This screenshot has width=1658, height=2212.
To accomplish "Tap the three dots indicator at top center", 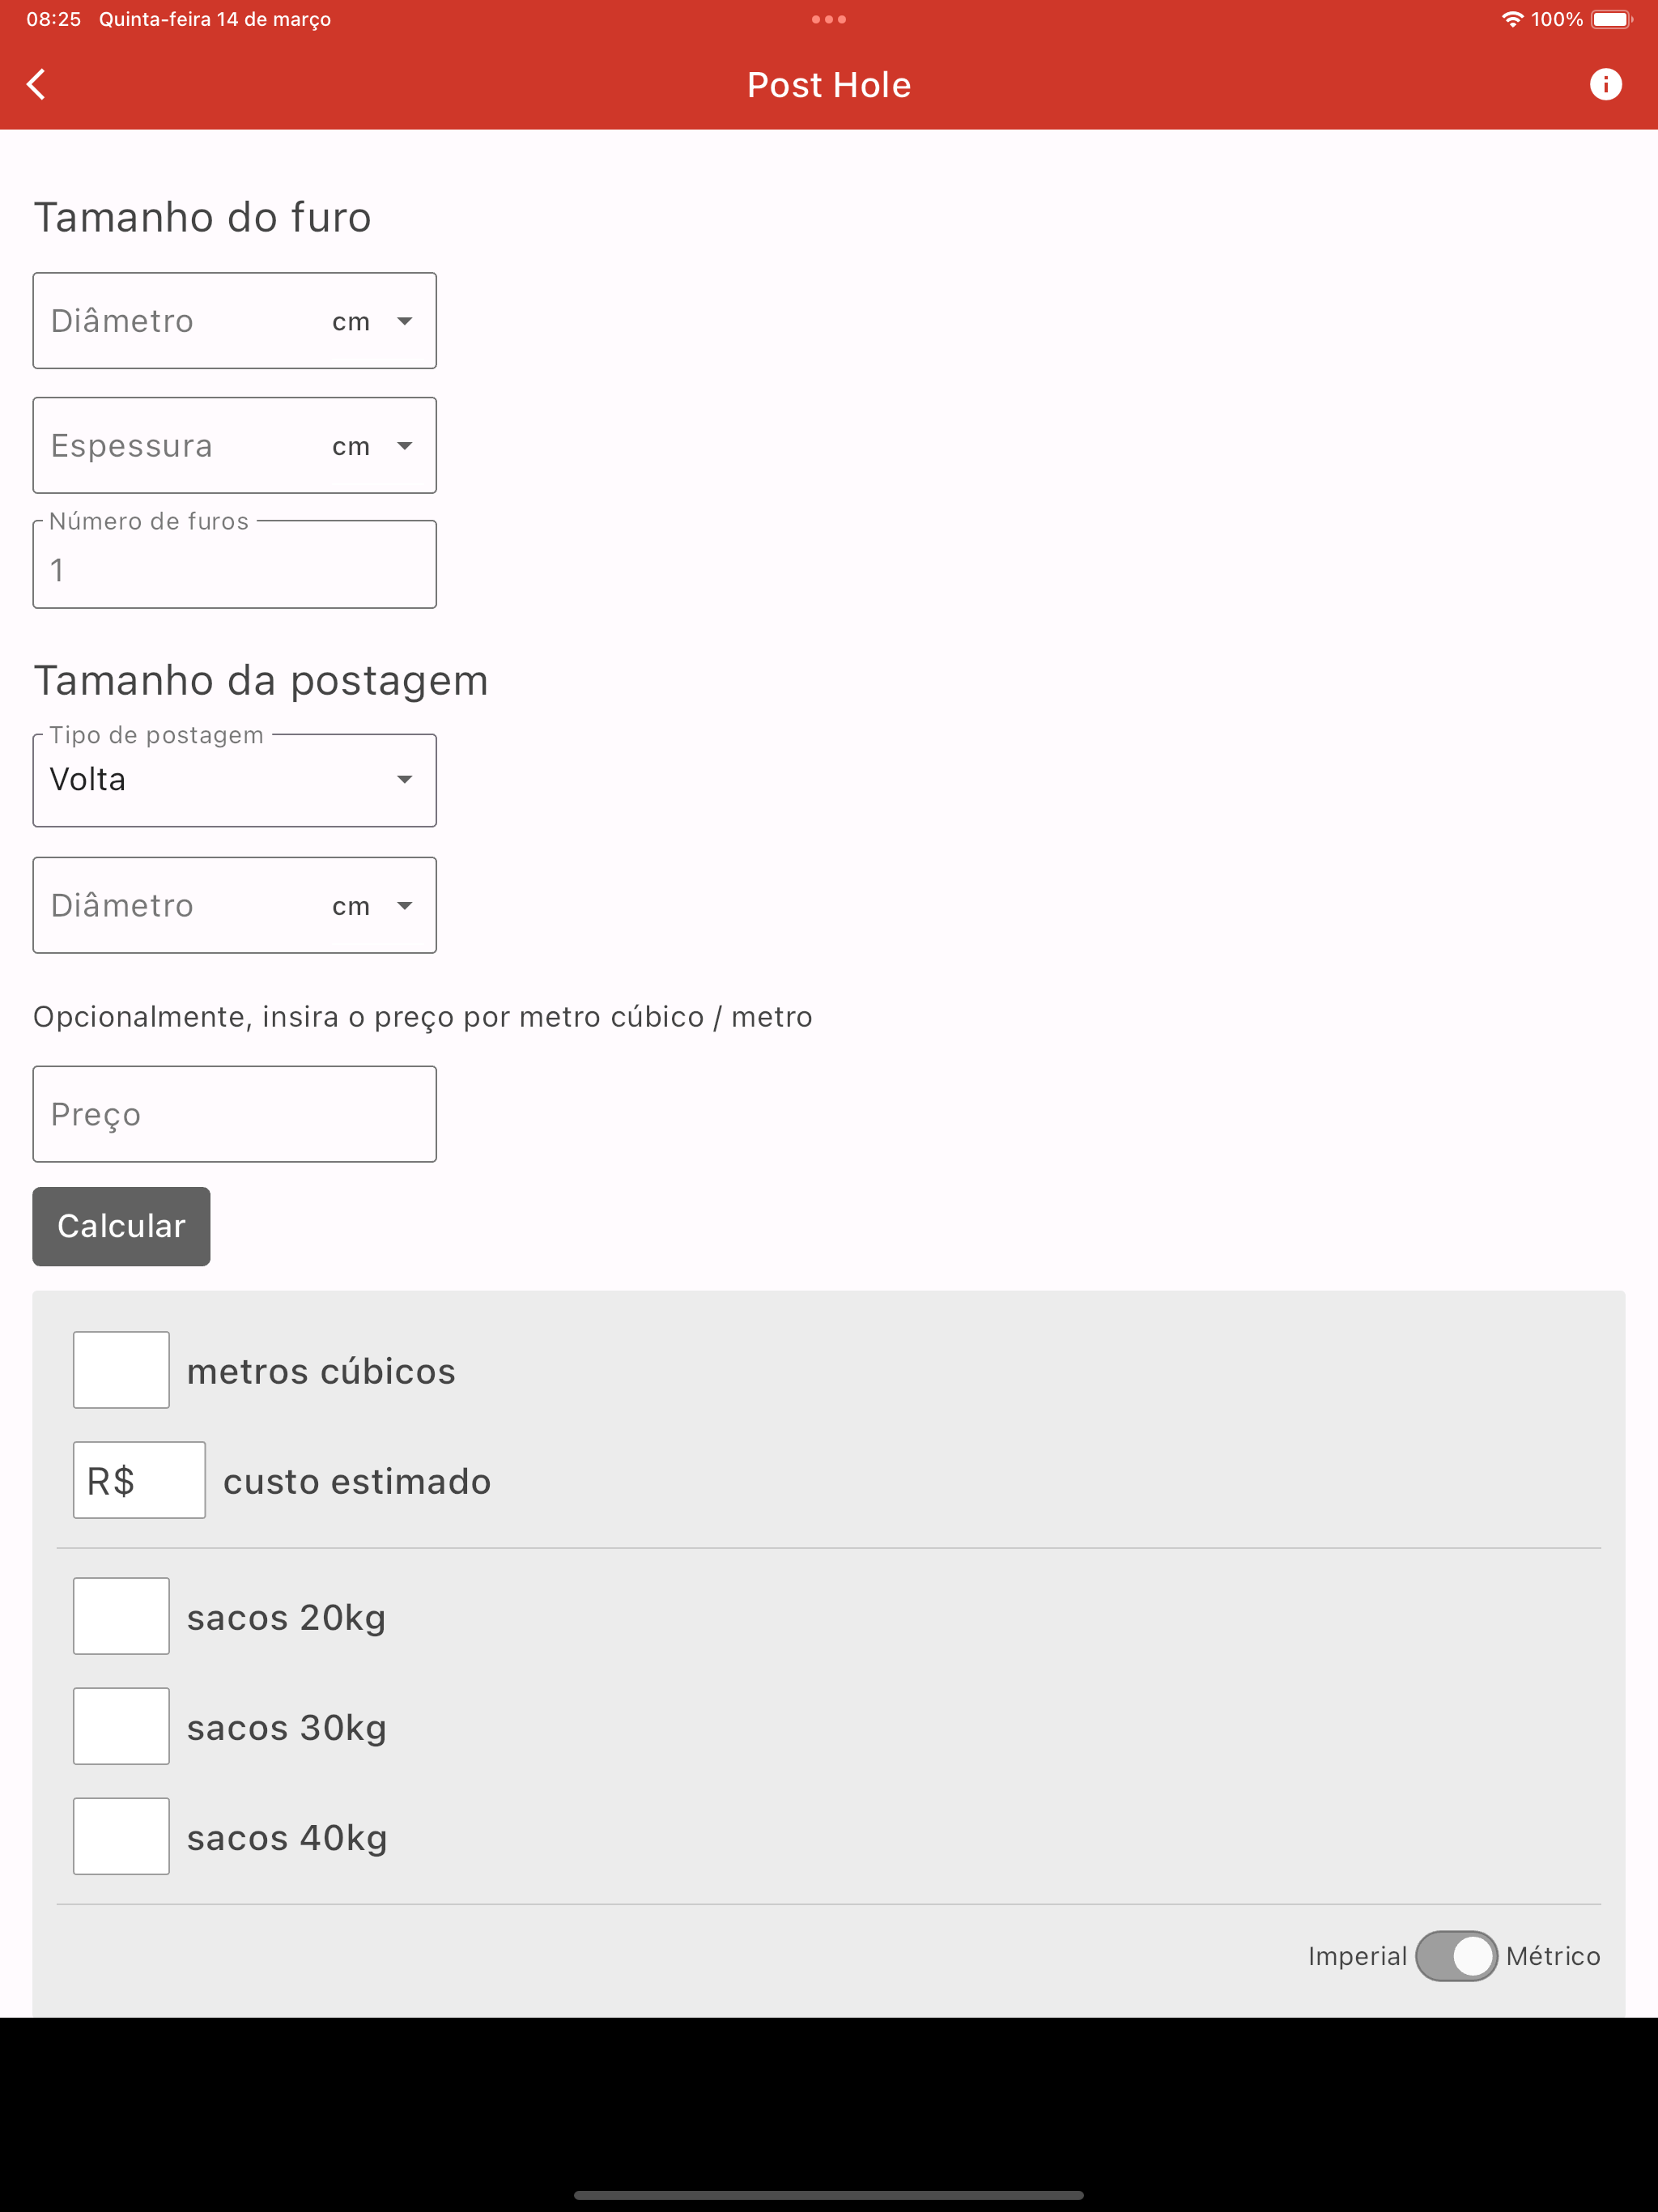I will [829, 18].
